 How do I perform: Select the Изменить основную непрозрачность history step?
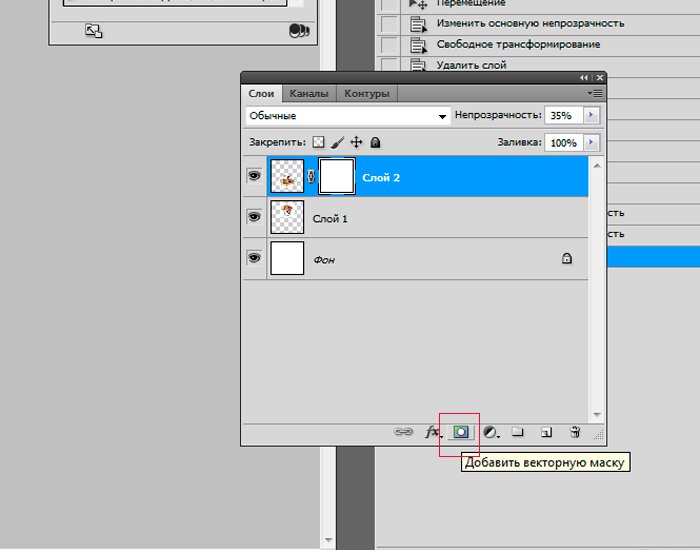click(x=544, y=23)
